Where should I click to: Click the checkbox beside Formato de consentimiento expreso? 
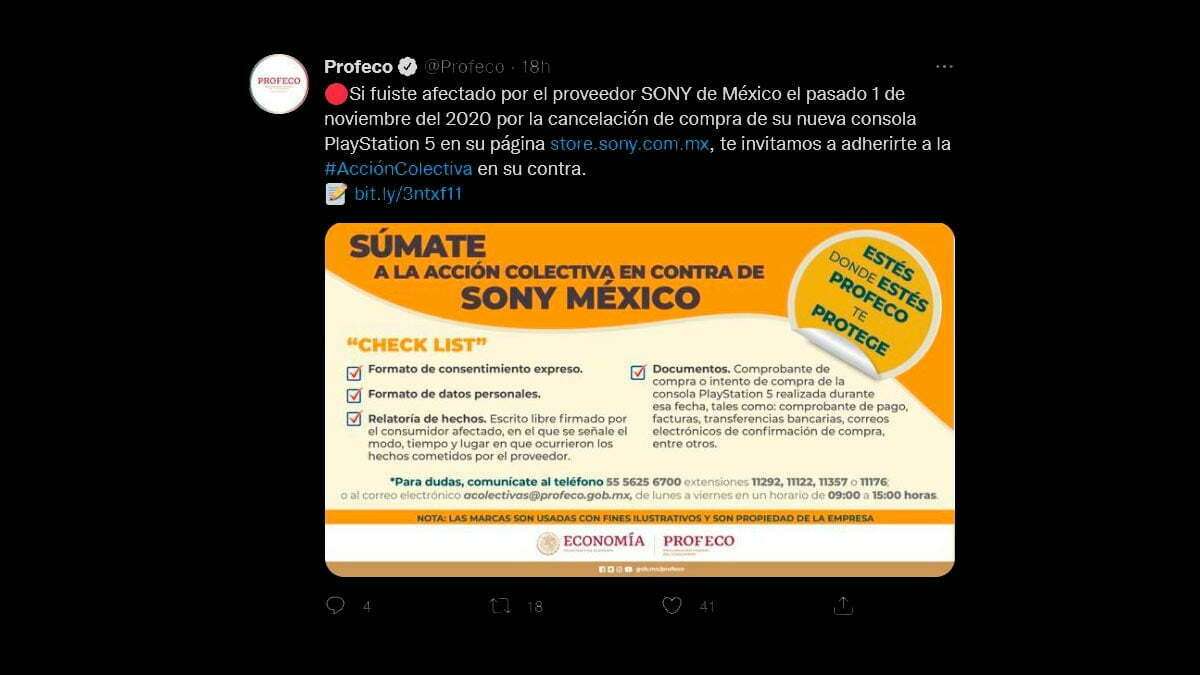(x=354, y=372)
